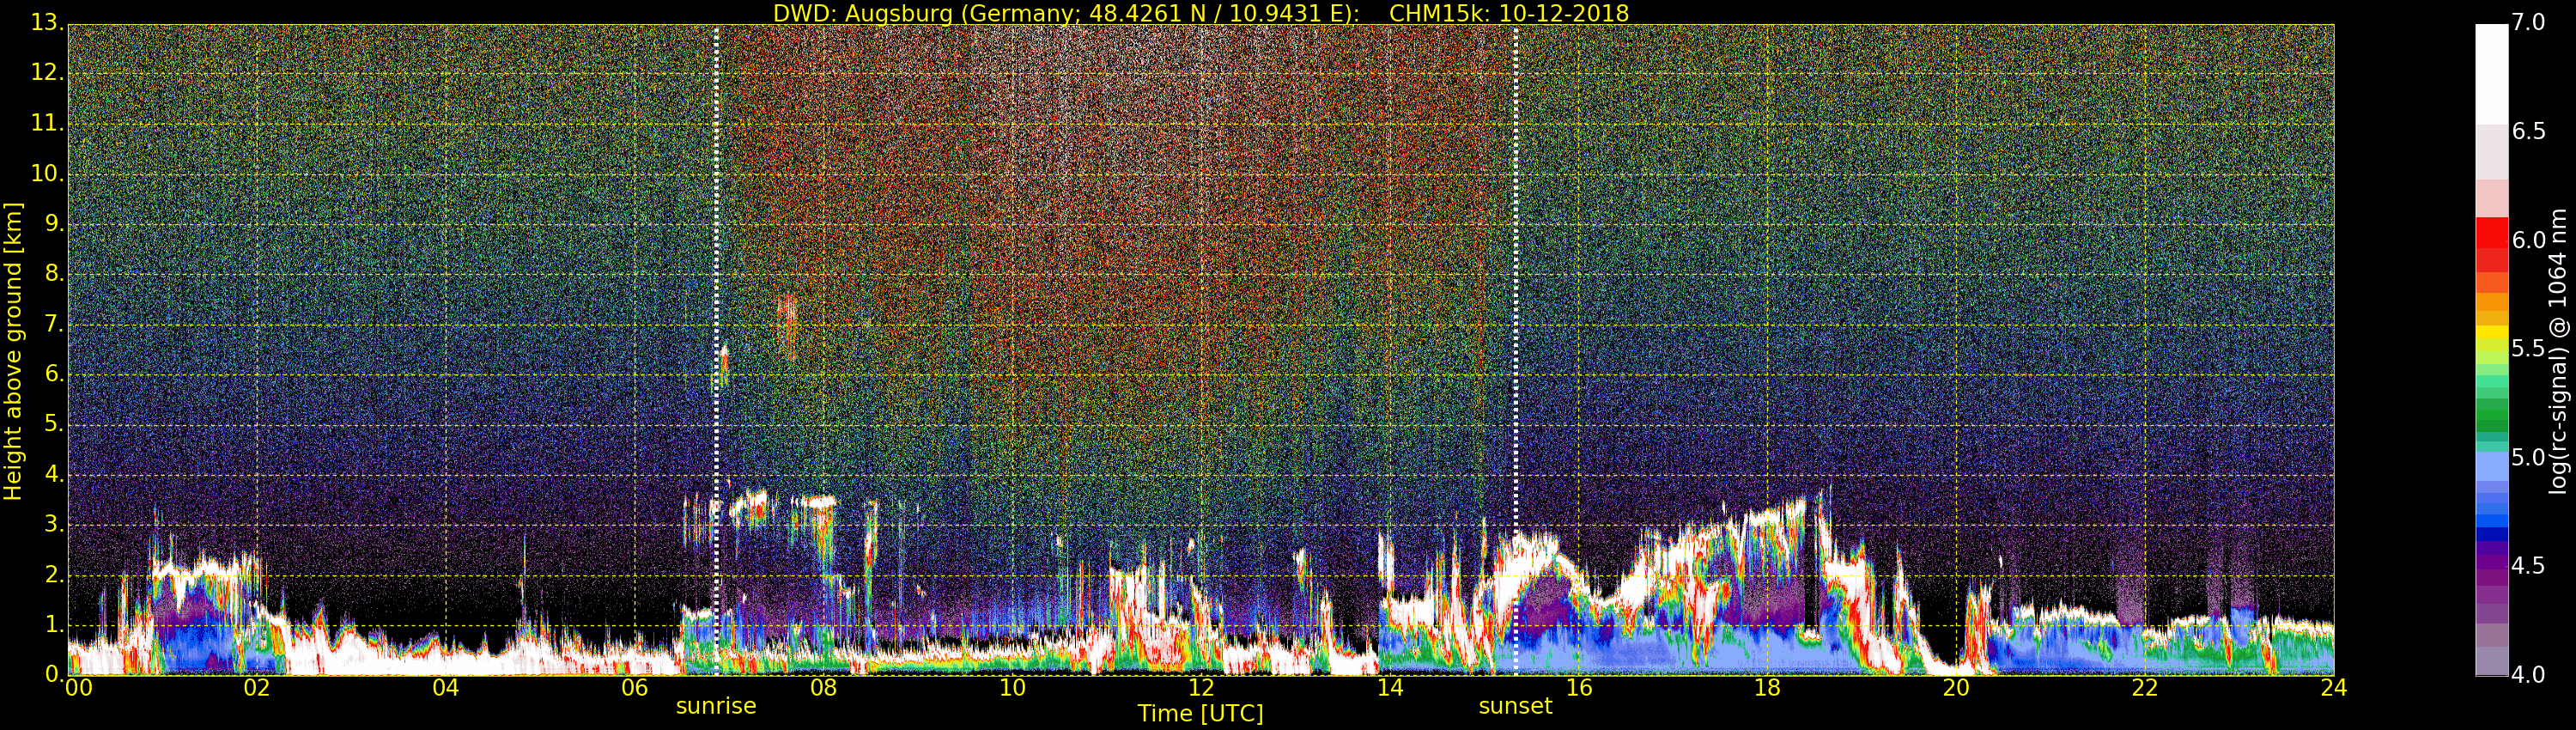Click the '06' time axis tick label

(x=635, y=687)
